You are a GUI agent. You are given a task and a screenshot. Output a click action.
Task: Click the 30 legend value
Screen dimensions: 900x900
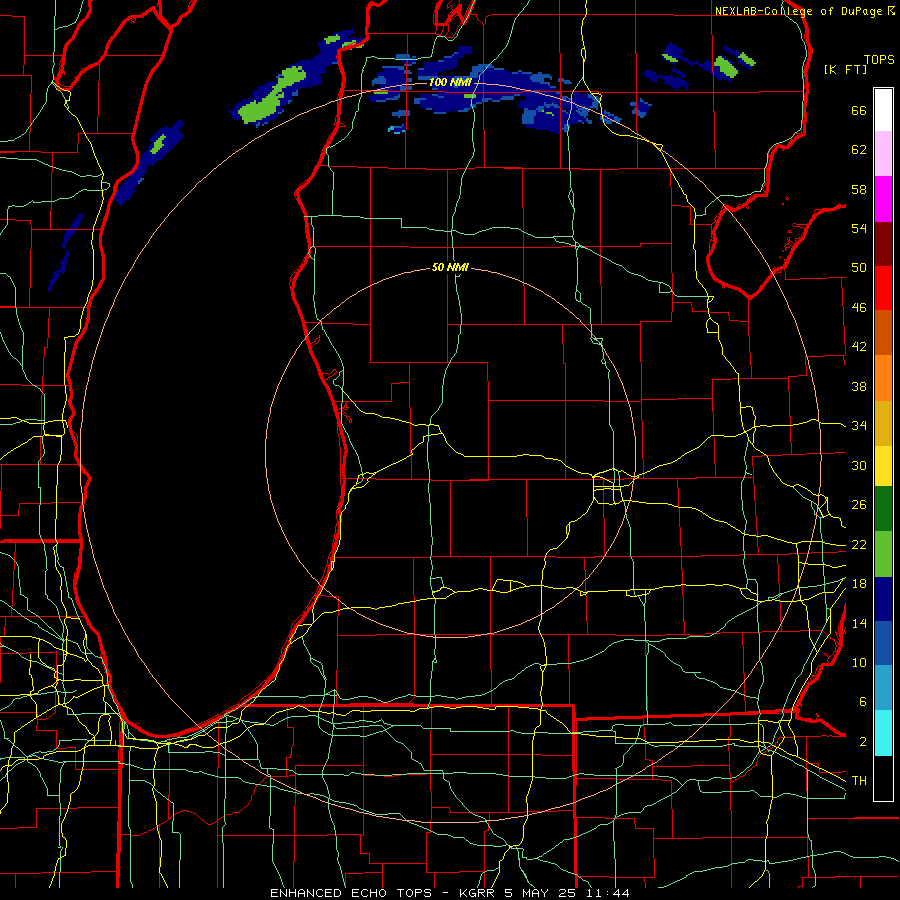(x=859, y=465)
